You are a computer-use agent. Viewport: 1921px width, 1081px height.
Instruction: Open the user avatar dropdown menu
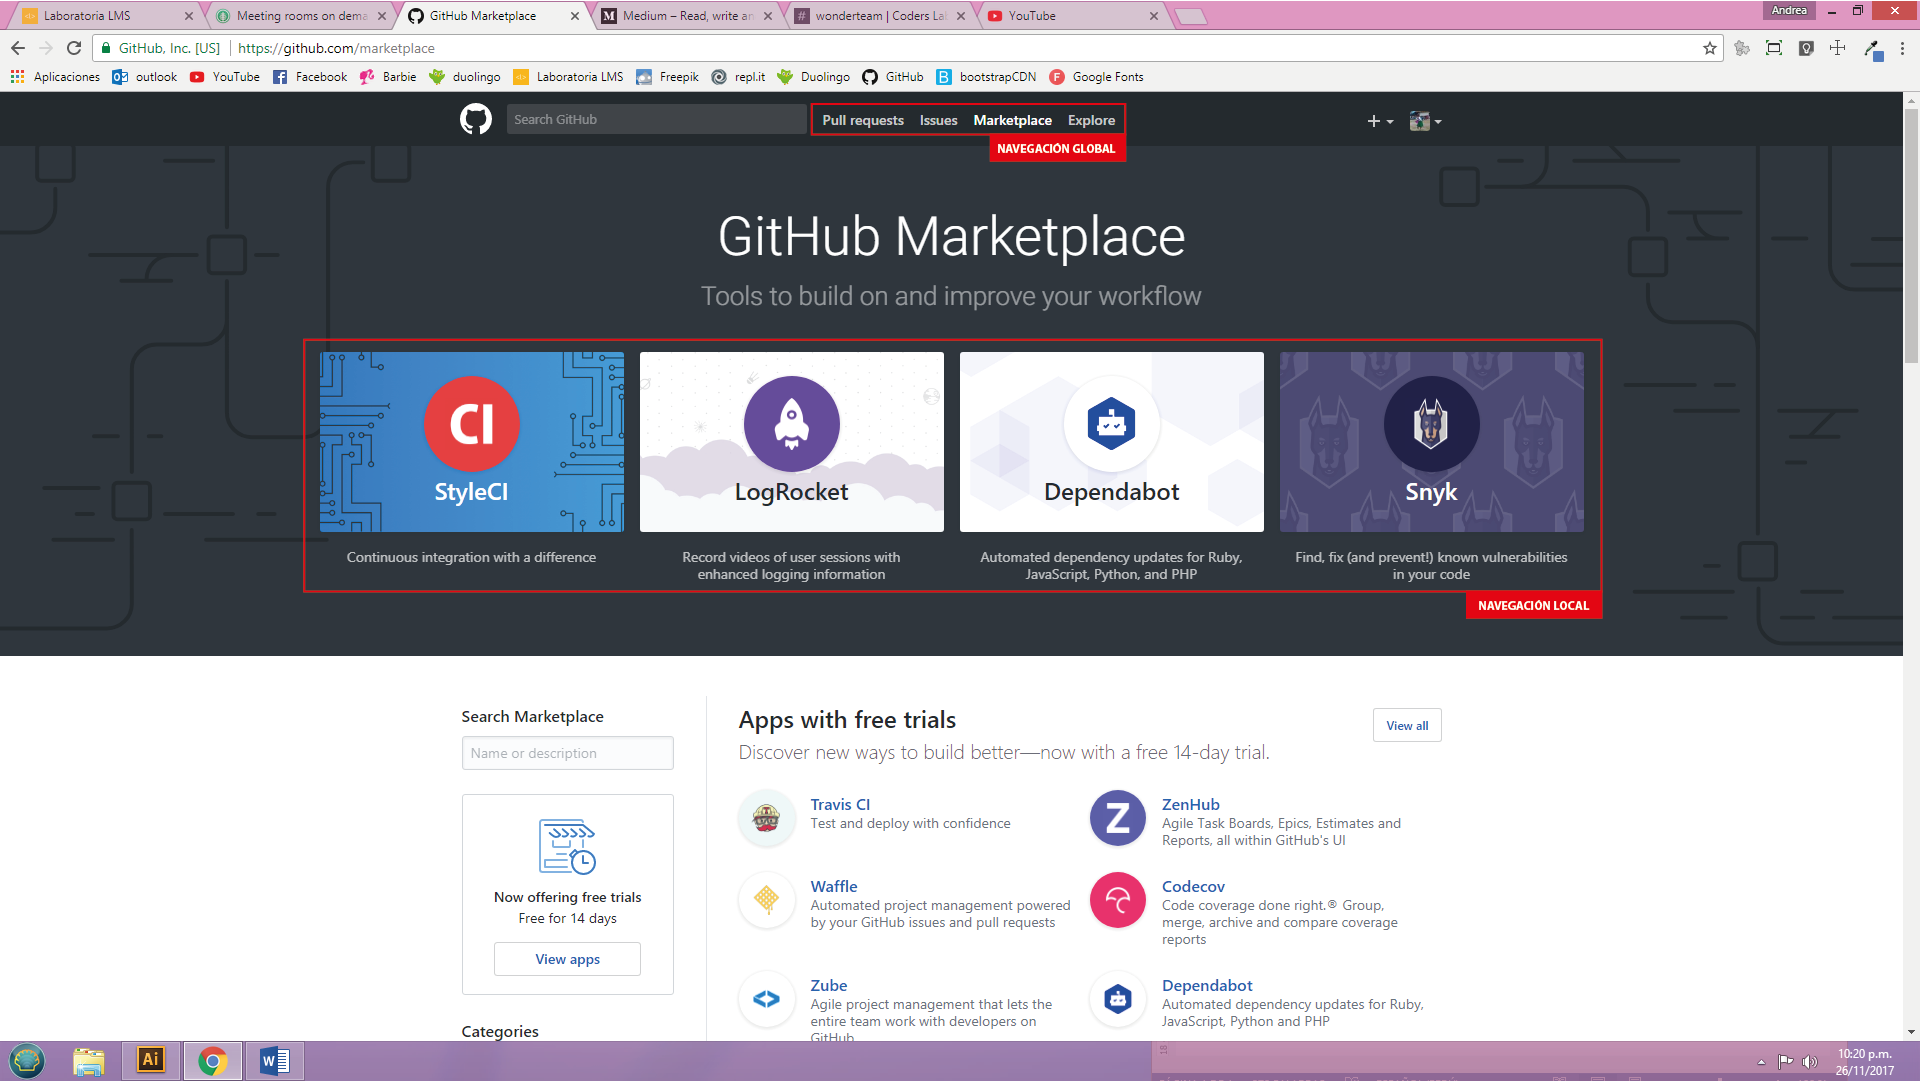click(1425, 121)
